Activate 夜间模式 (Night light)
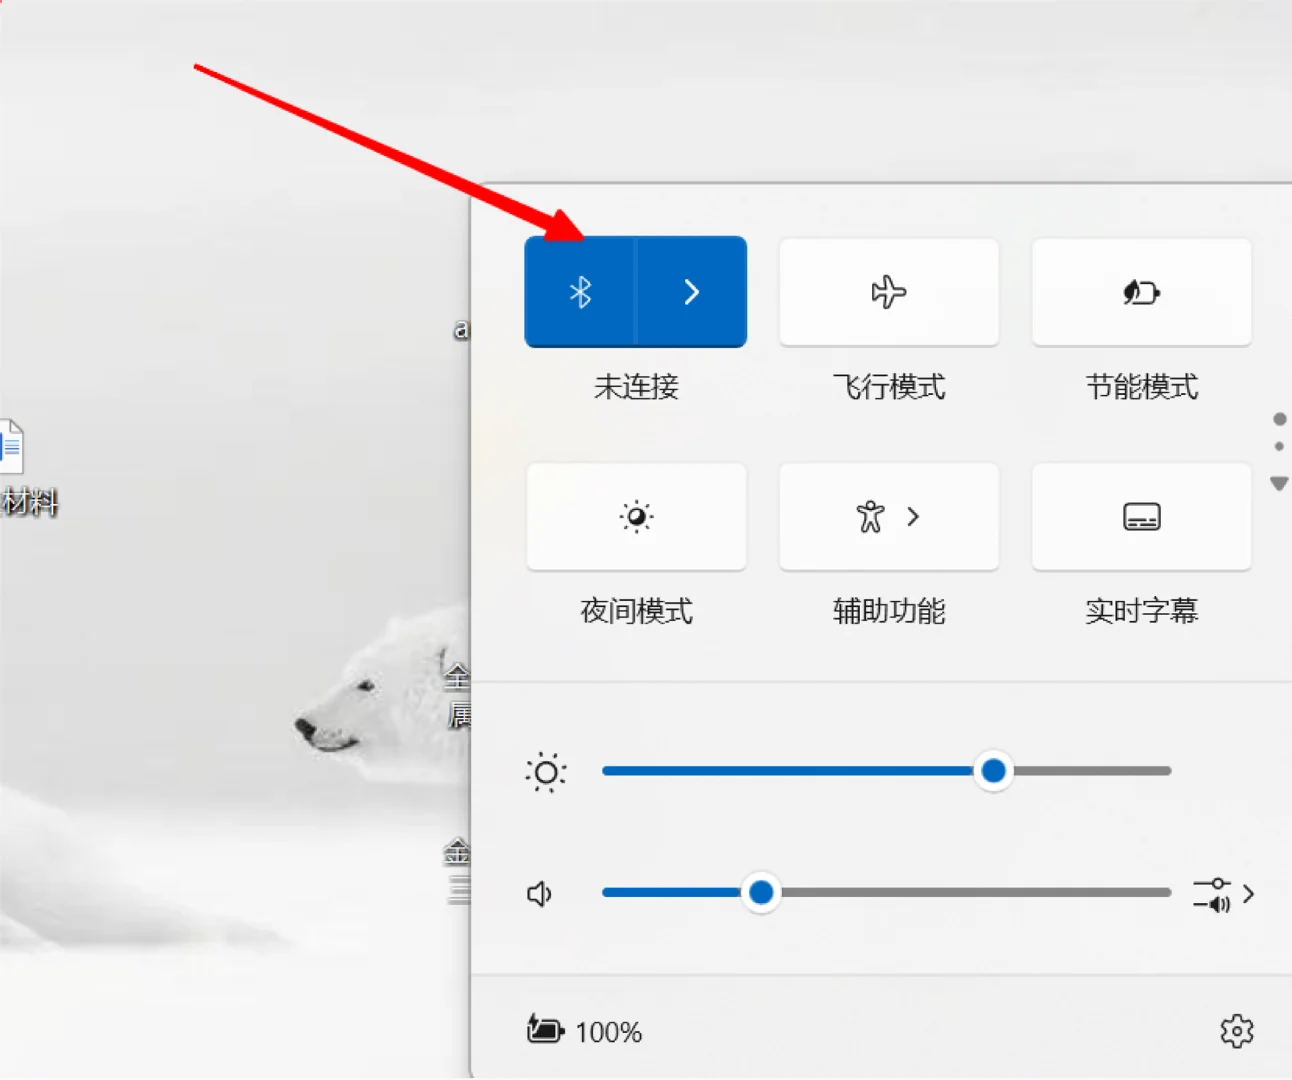Viewport: 1292px width, 1080px height. [636, 516]
